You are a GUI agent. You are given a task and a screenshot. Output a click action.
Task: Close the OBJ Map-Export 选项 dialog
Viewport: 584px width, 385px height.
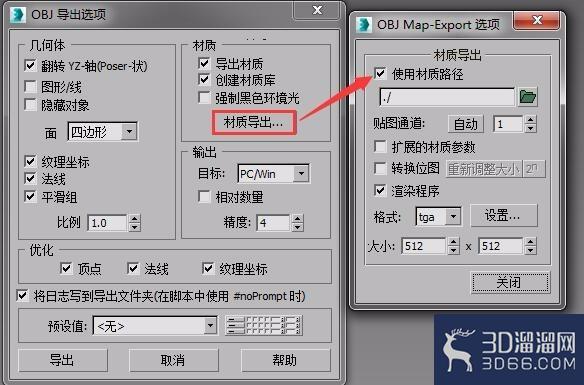pyautogui.click(x=536, y=20)
